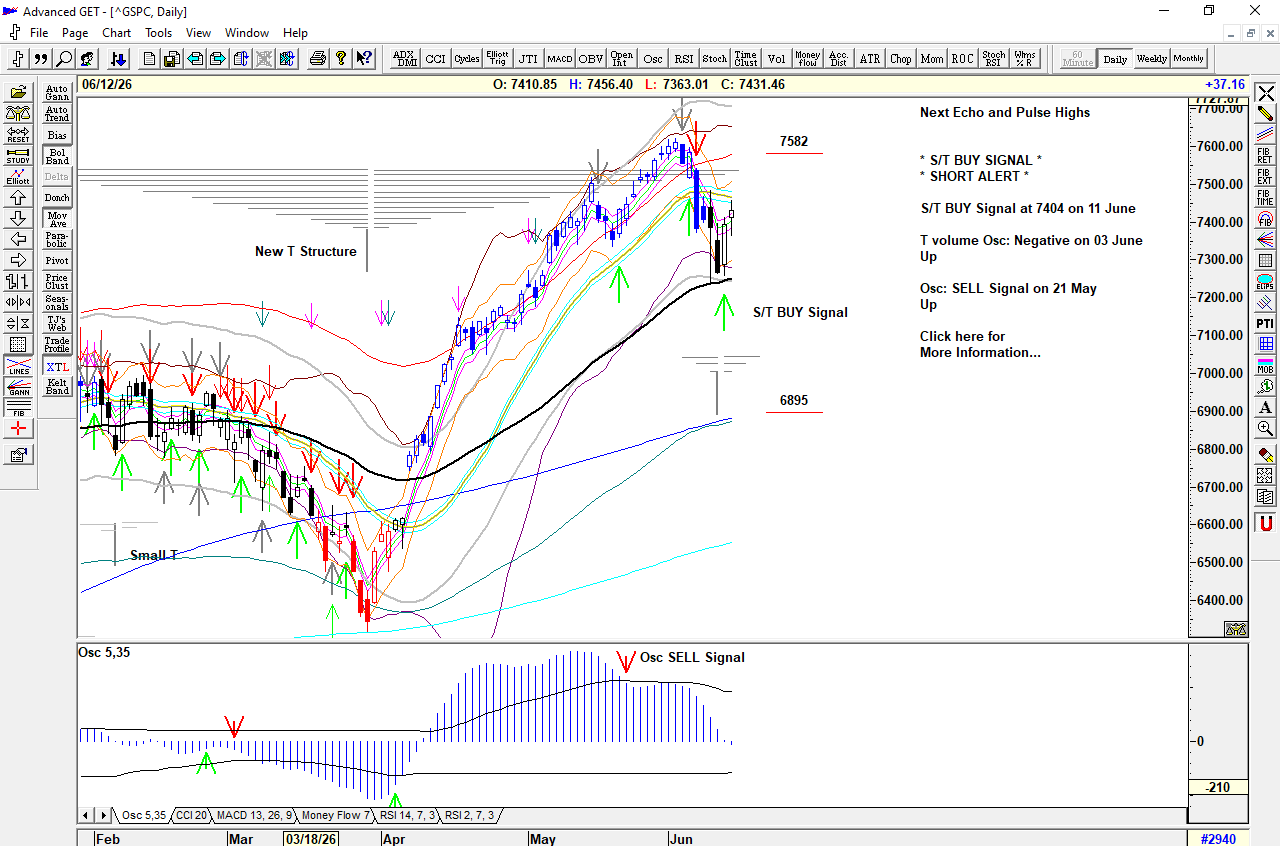
Task: Switch to the MACD 13, 26, 9 tab
Action: coord(253,816)
